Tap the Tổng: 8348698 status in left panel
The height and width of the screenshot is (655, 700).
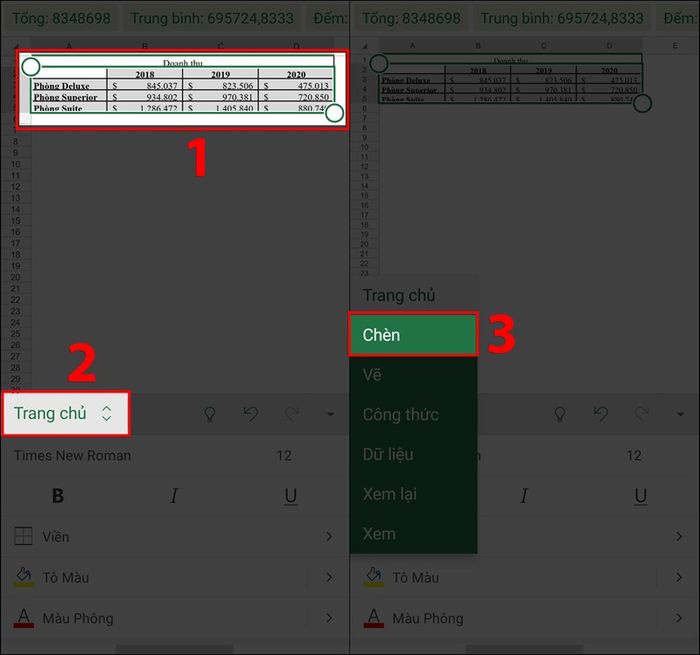[x=62, y=18]
